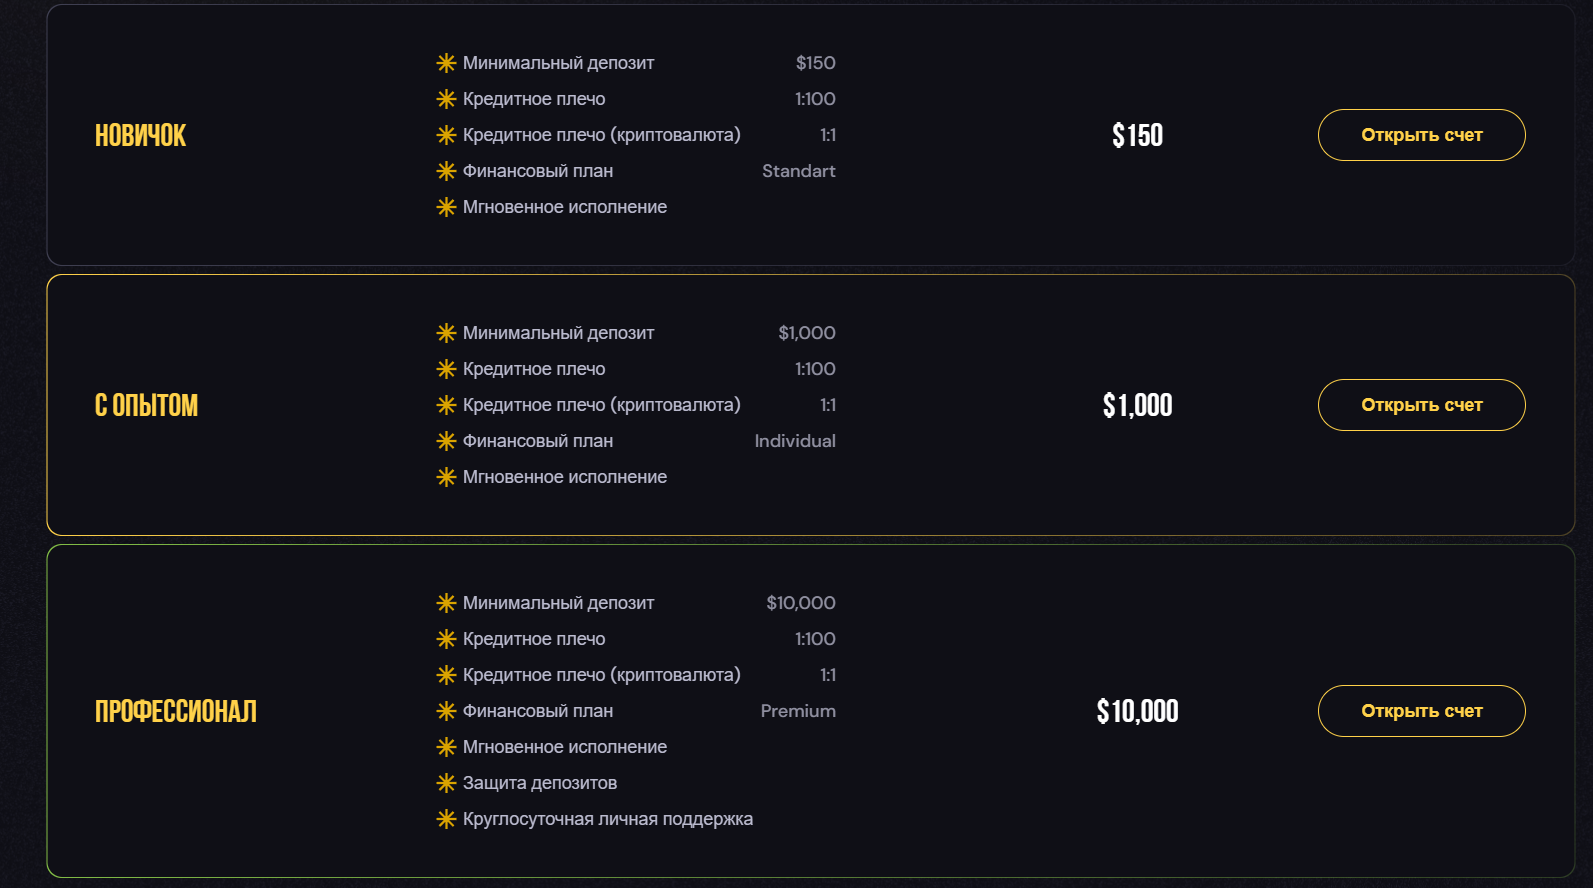Click the large $10,000 price label
Image resolution: width=1593 pixels, height=888 pixels.
(x=1138, y=711)
